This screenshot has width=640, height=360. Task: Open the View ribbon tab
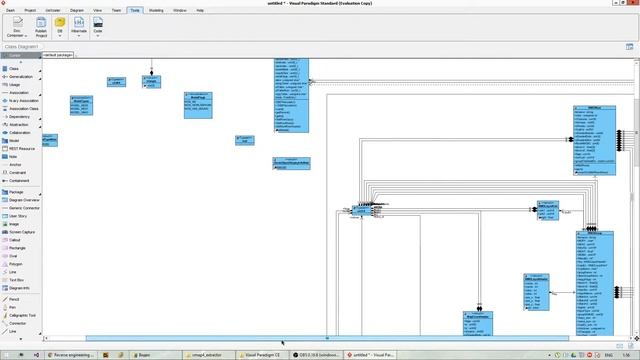(98, 10)
